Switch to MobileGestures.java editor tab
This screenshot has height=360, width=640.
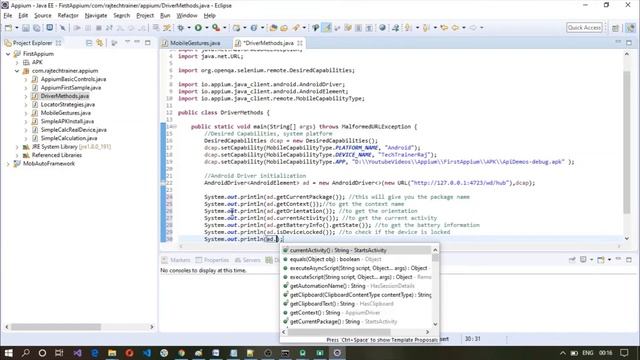point(195,43)
